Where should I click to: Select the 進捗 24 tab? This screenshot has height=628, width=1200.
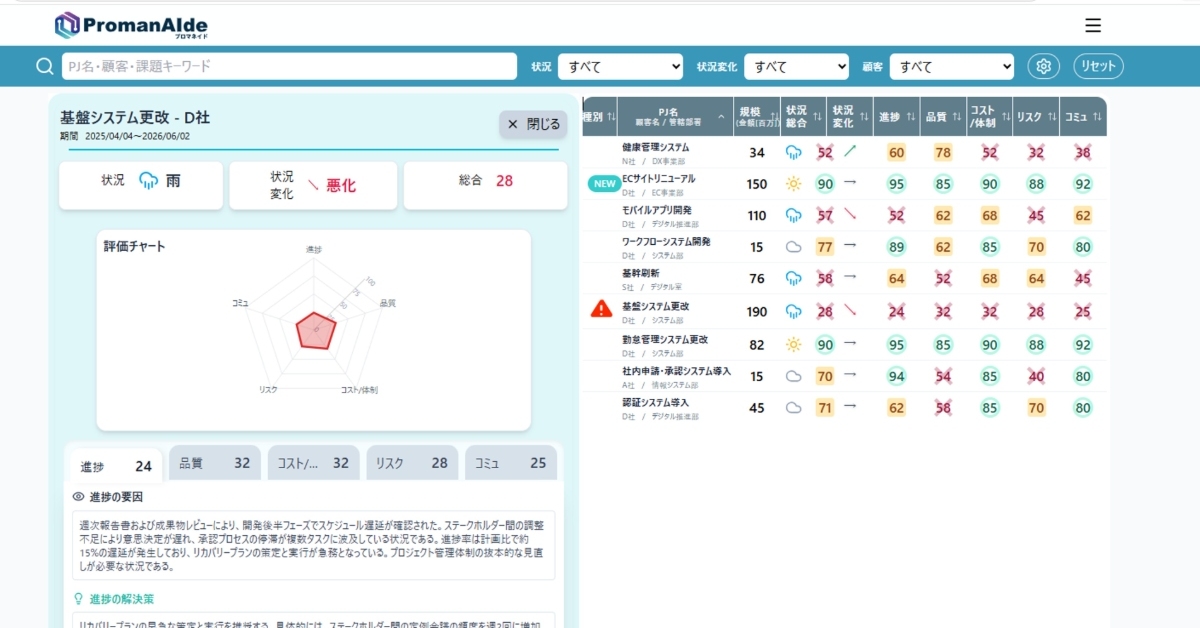116,466
